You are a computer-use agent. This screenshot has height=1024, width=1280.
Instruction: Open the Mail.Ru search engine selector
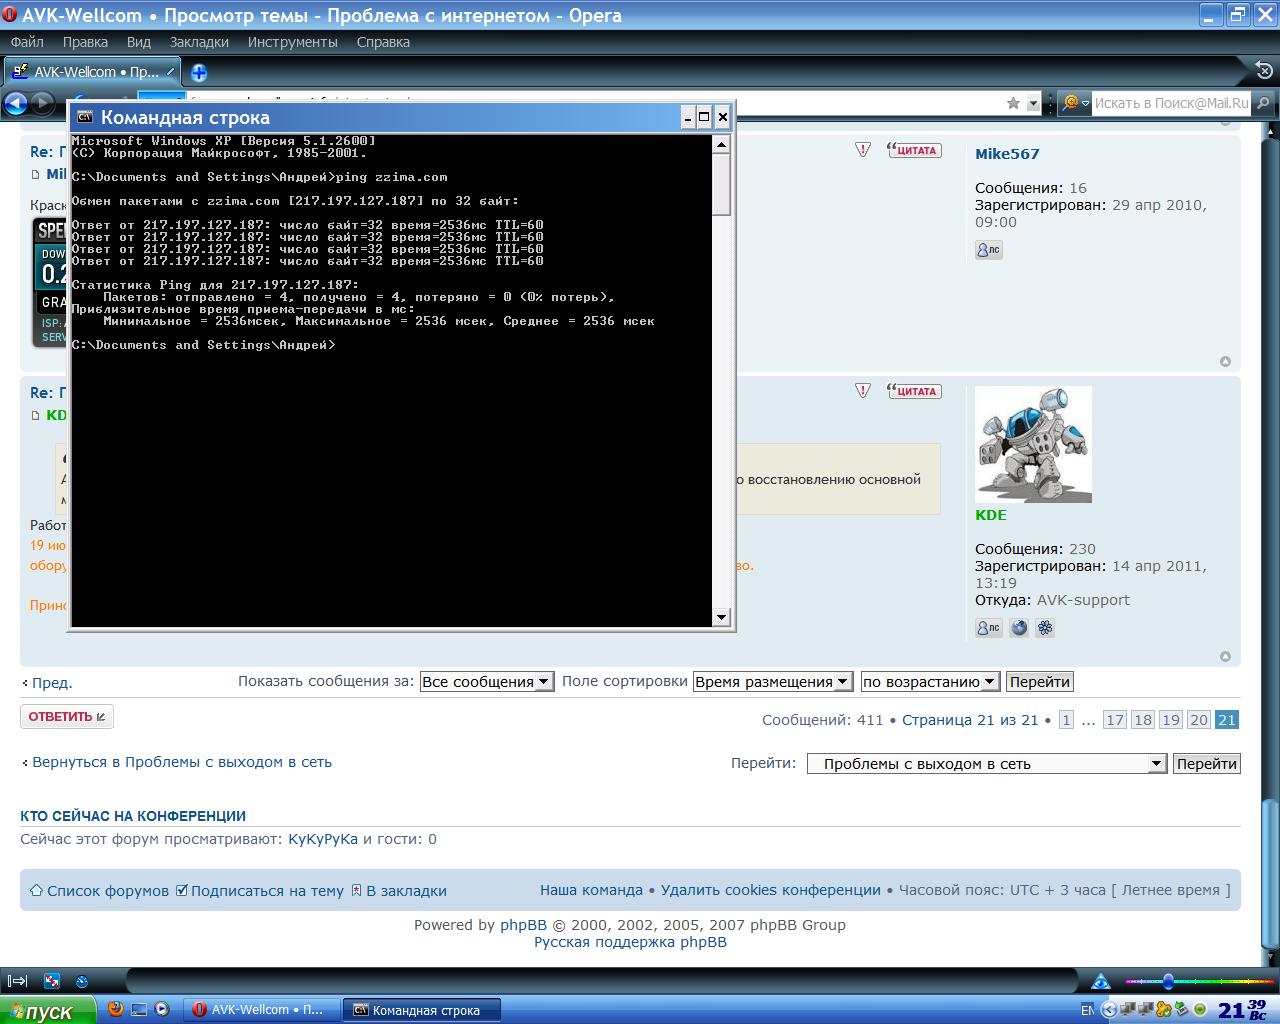click(1074, 102)
